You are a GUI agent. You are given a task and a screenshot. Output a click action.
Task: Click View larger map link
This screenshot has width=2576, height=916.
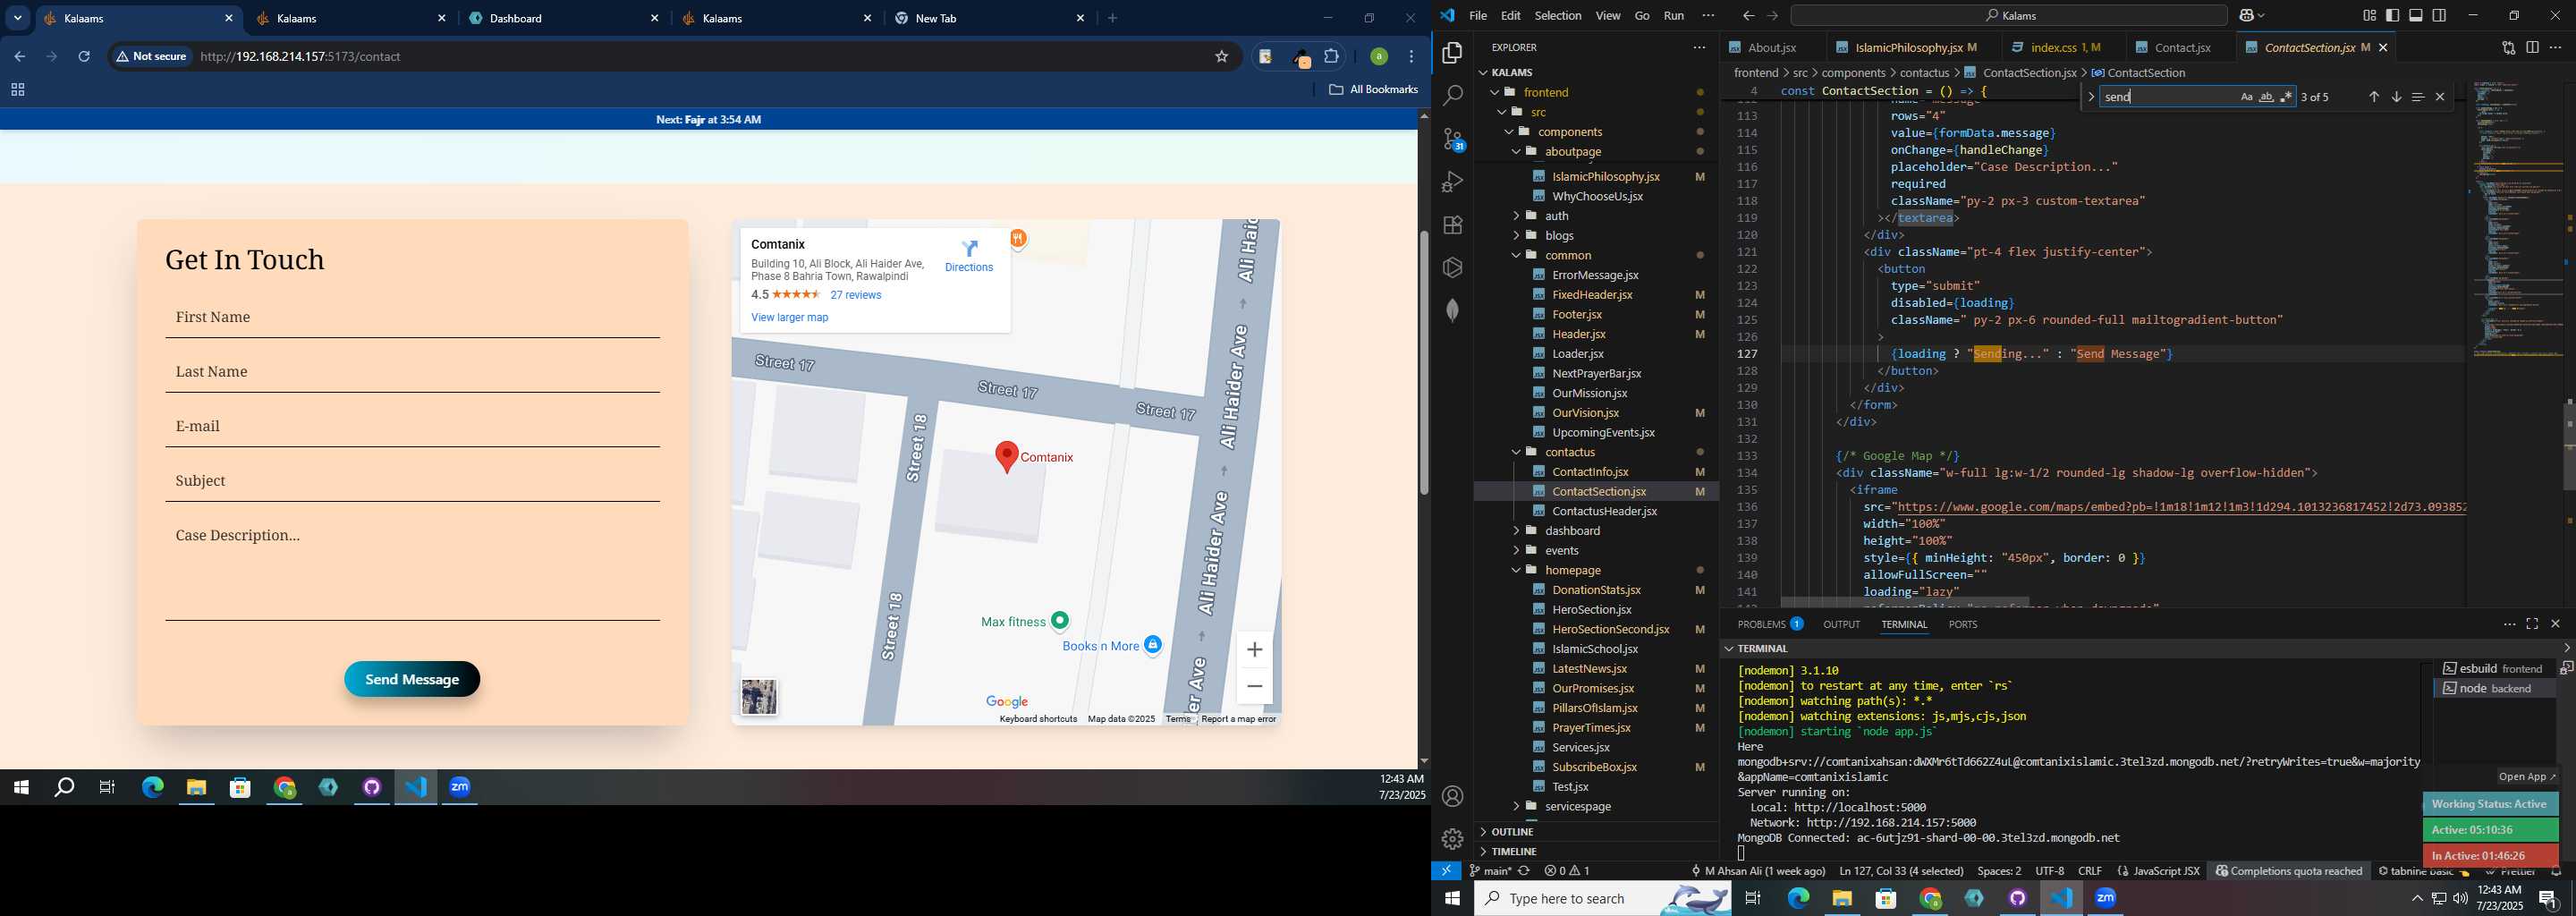pyautogui.click(x=789, y=318)
